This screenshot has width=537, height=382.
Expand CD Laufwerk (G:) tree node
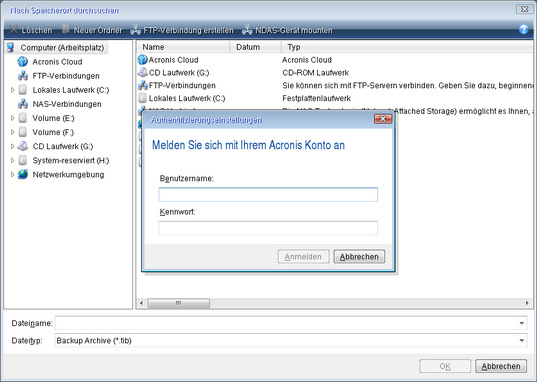(x=12, y=146)
